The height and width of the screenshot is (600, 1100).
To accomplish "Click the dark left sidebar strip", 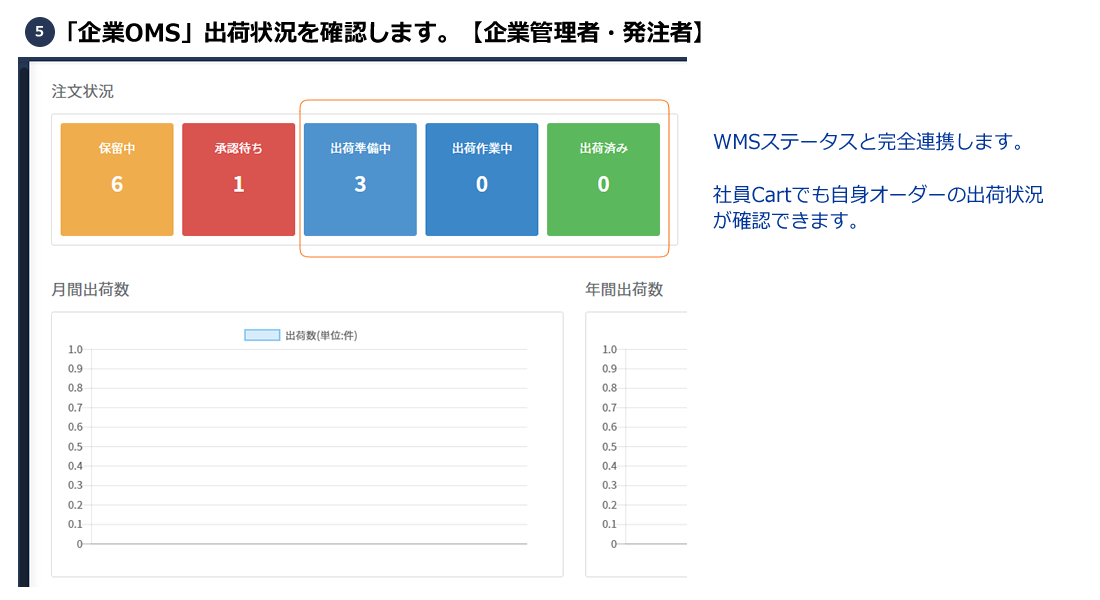I will pyautogui.click(x=23, y=320).
